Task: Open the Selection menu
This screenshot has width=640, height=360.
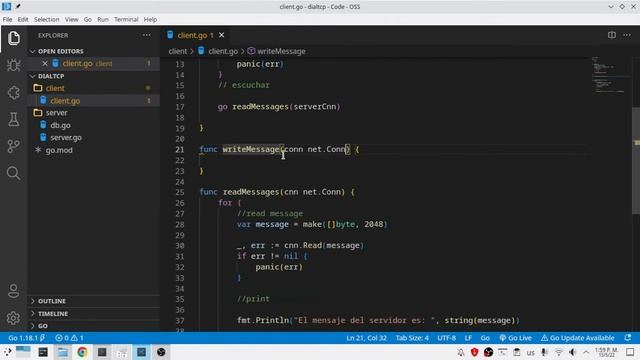Action: point(47,19)
